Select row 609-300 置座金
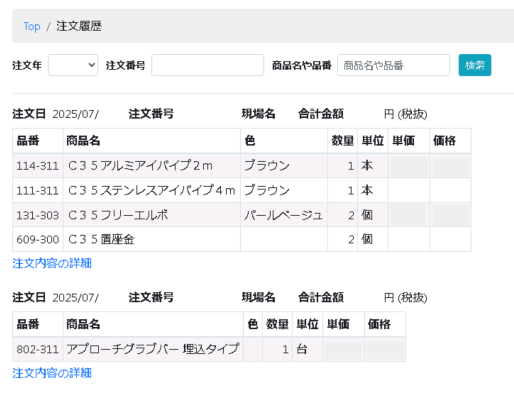 point(242,239)
